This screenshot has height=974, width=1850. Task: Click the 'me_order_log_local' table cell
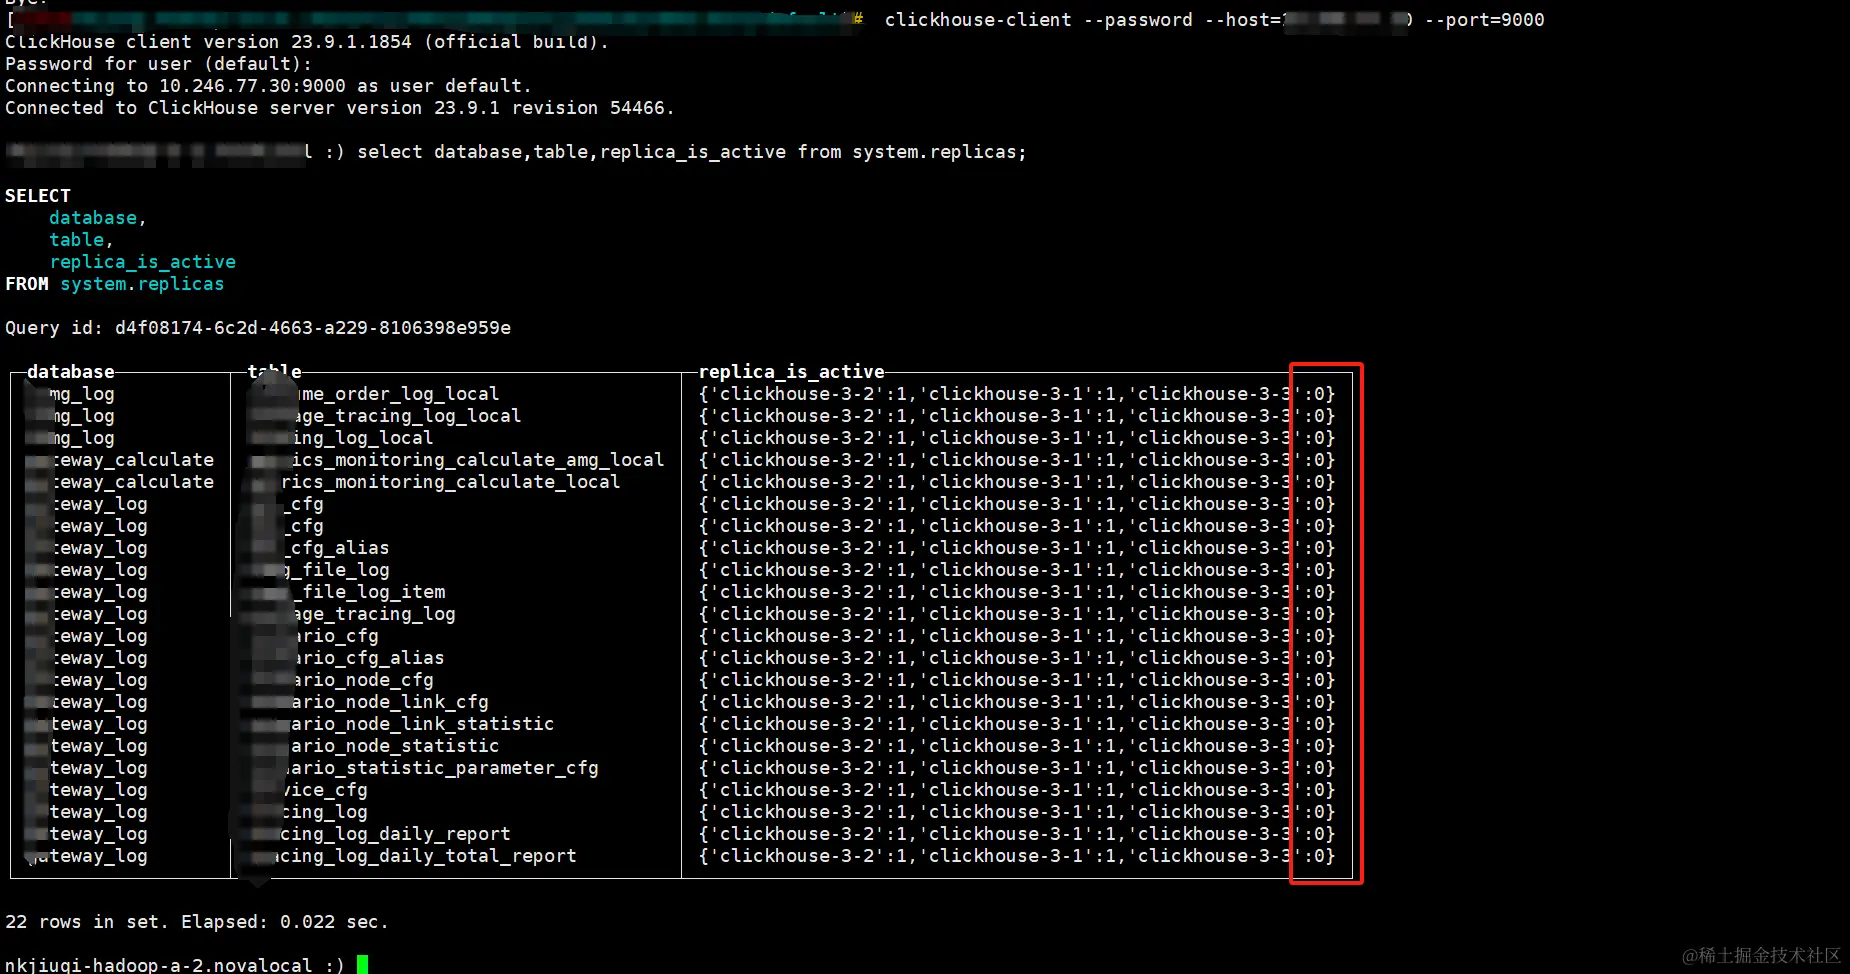(400, 394)
